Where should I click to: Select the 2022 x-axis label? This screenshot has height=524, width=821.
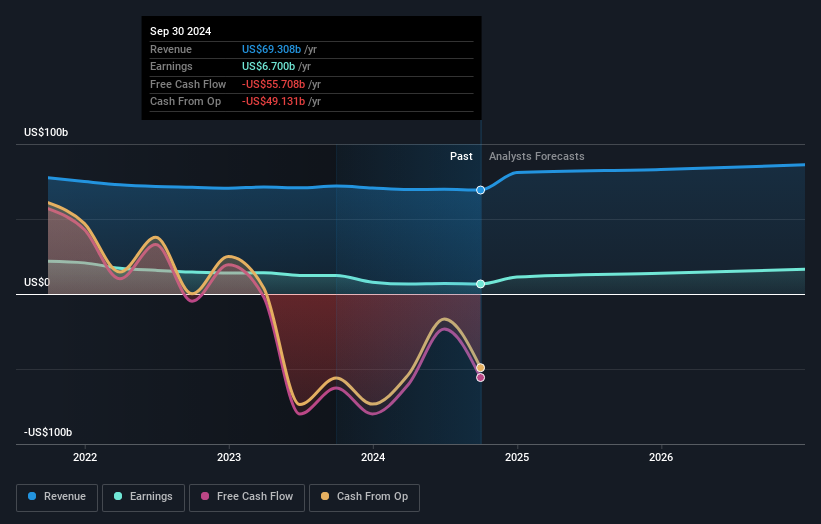click(85, 457)
